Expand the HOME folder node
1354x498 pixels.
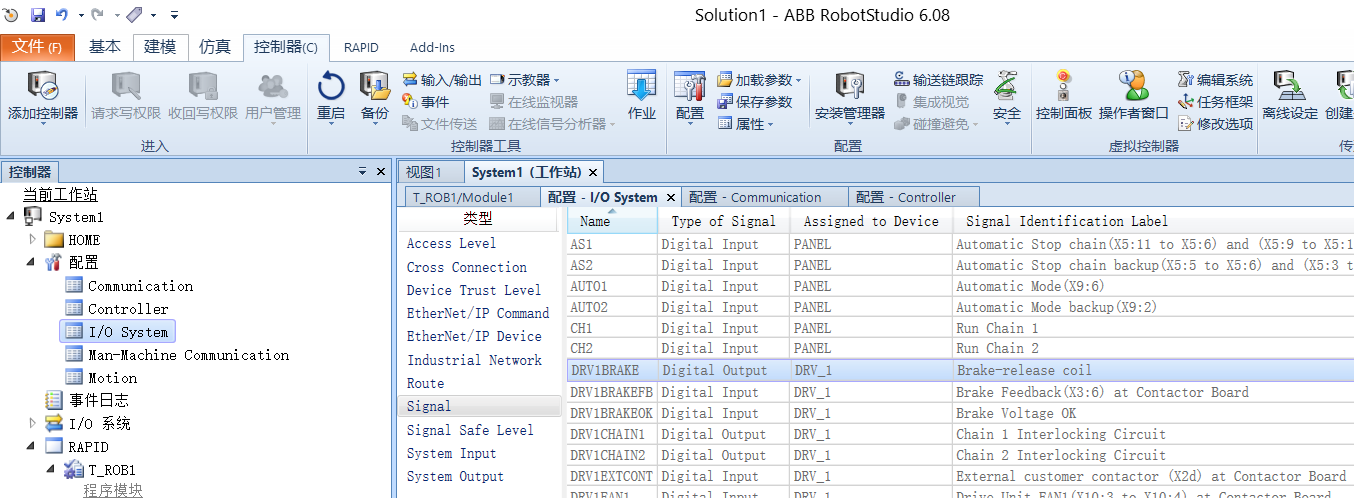33,239
